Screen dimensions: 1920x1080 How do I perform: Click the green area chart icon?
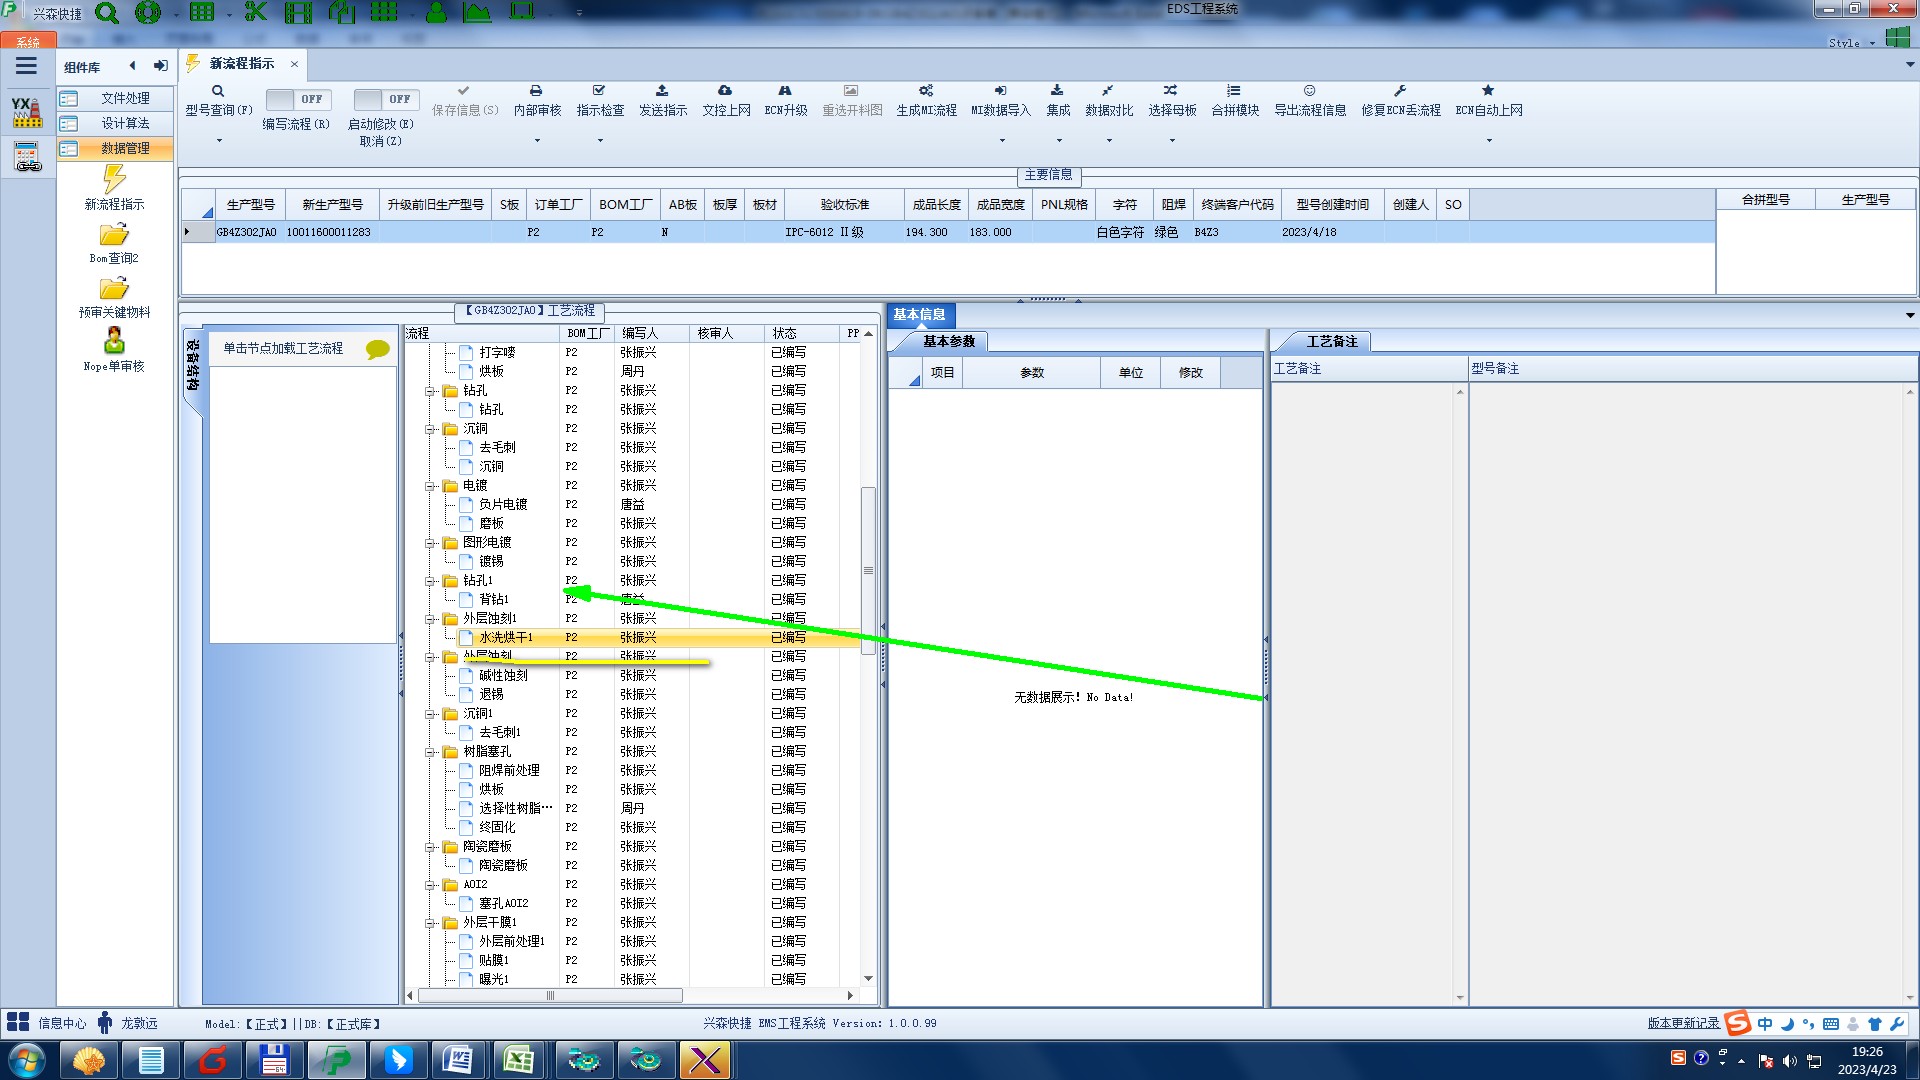477,12
